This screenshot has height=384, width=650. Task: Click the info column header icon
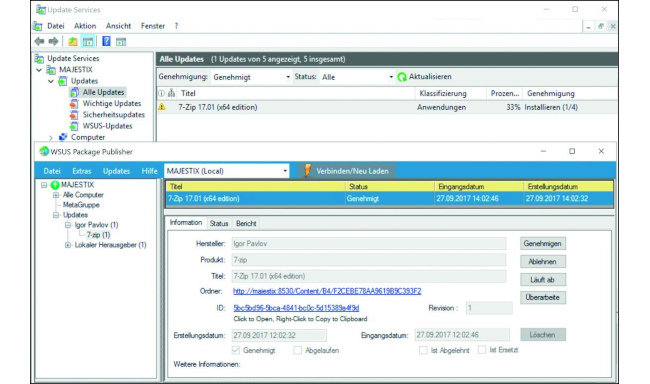pyautogui.click(x=162, y=93)
